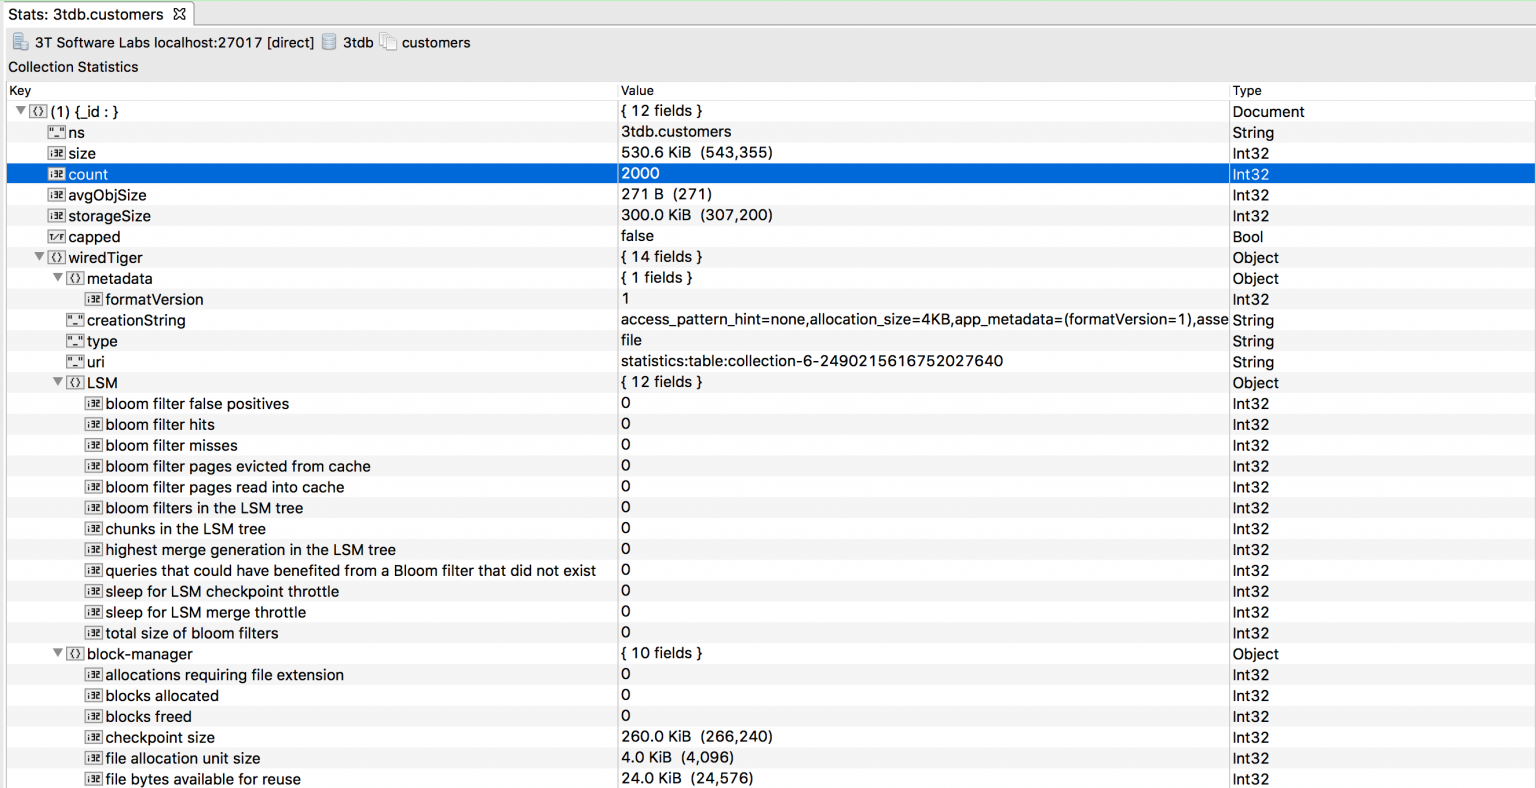This screenshot has height=788, width=1536.
Task: Collapse the wiredTiger object
Action: click(40, 257)
